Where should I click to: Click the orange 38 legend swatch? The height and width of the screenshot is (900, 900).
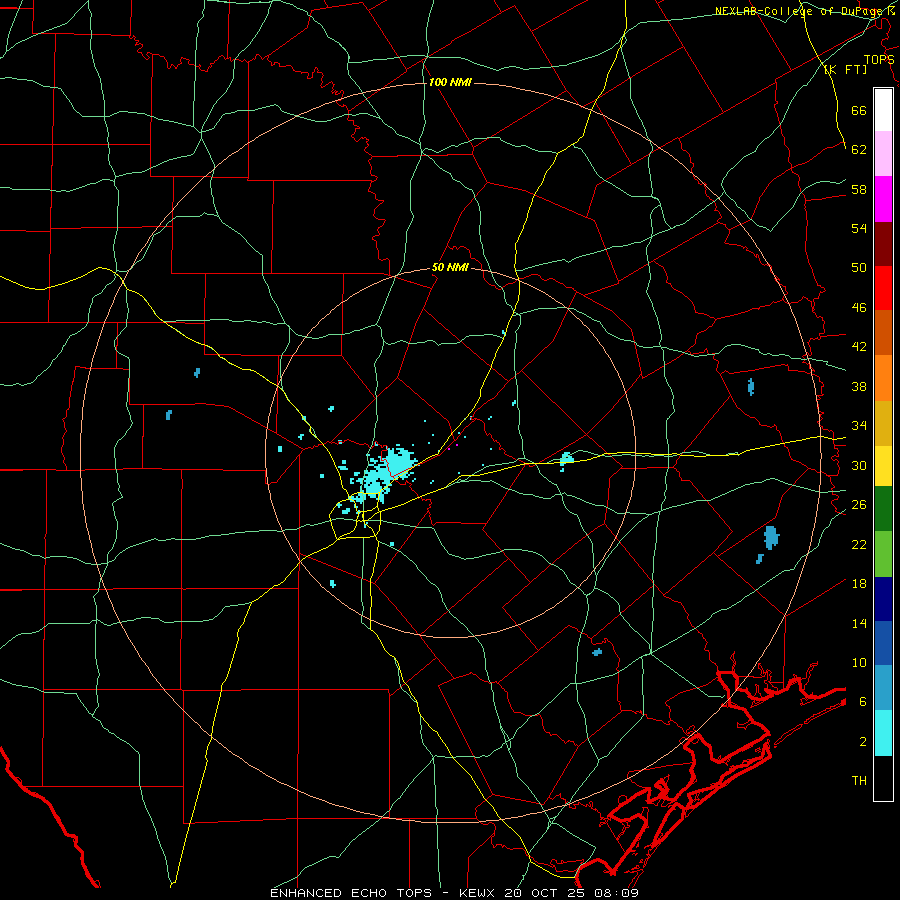click(x=883, y=378)
